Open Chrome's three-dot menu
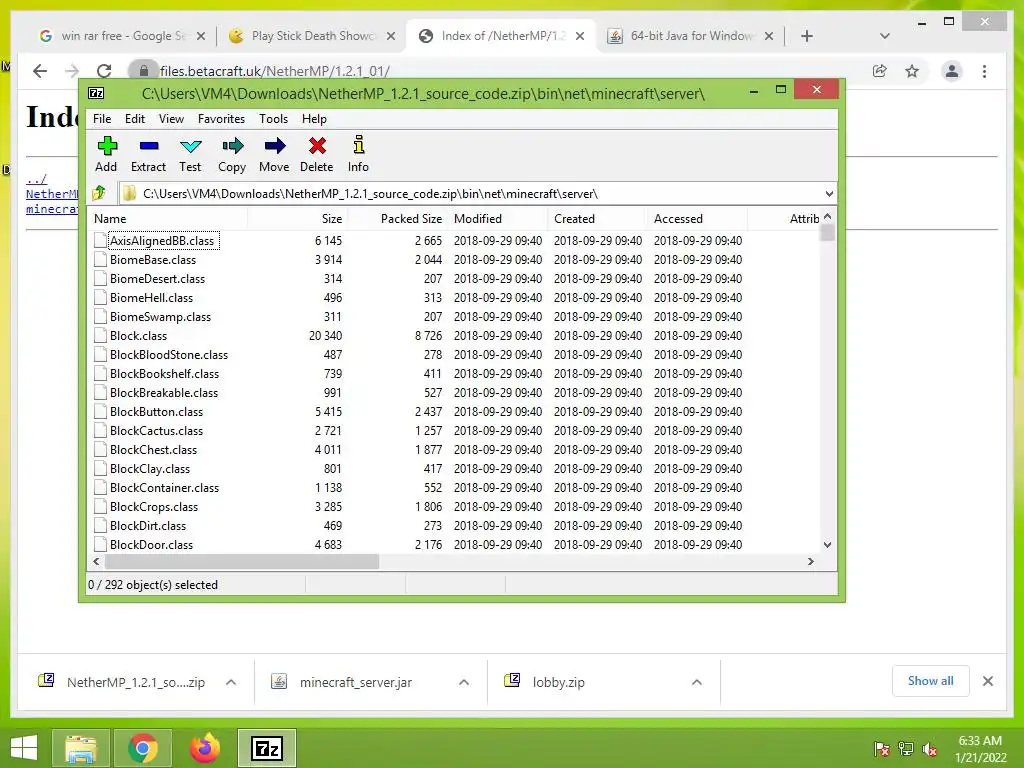 984,71
